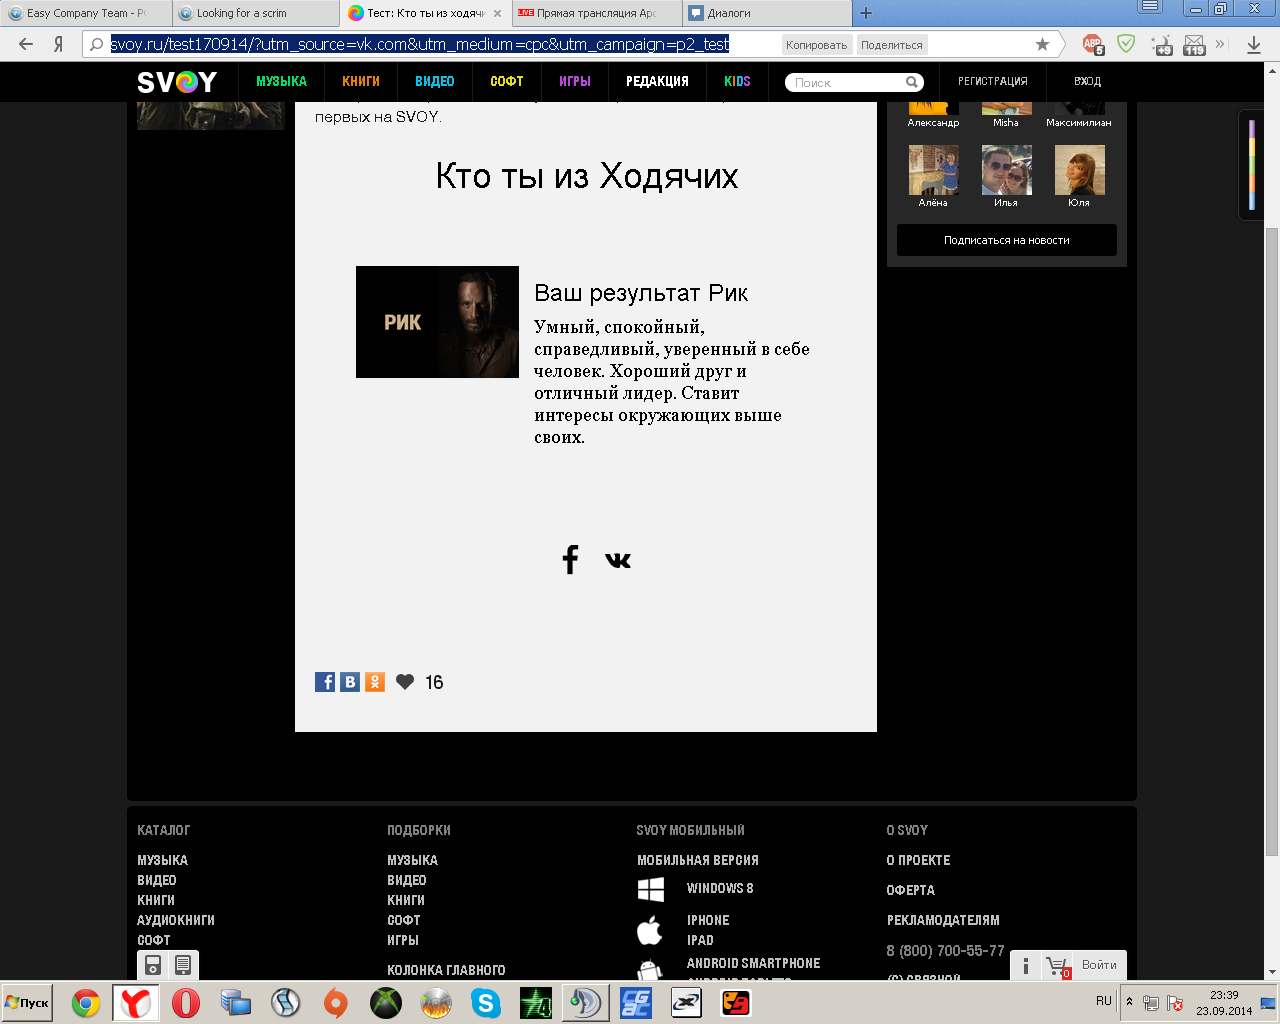
Task: Share result on VK with large VK icon
Action: click(x=618, y=560)
